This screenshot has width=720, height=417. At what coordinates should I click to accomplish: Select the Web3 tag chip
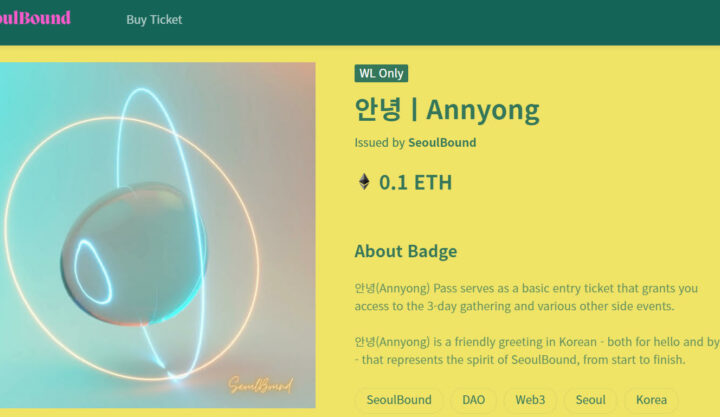point(530,400)
